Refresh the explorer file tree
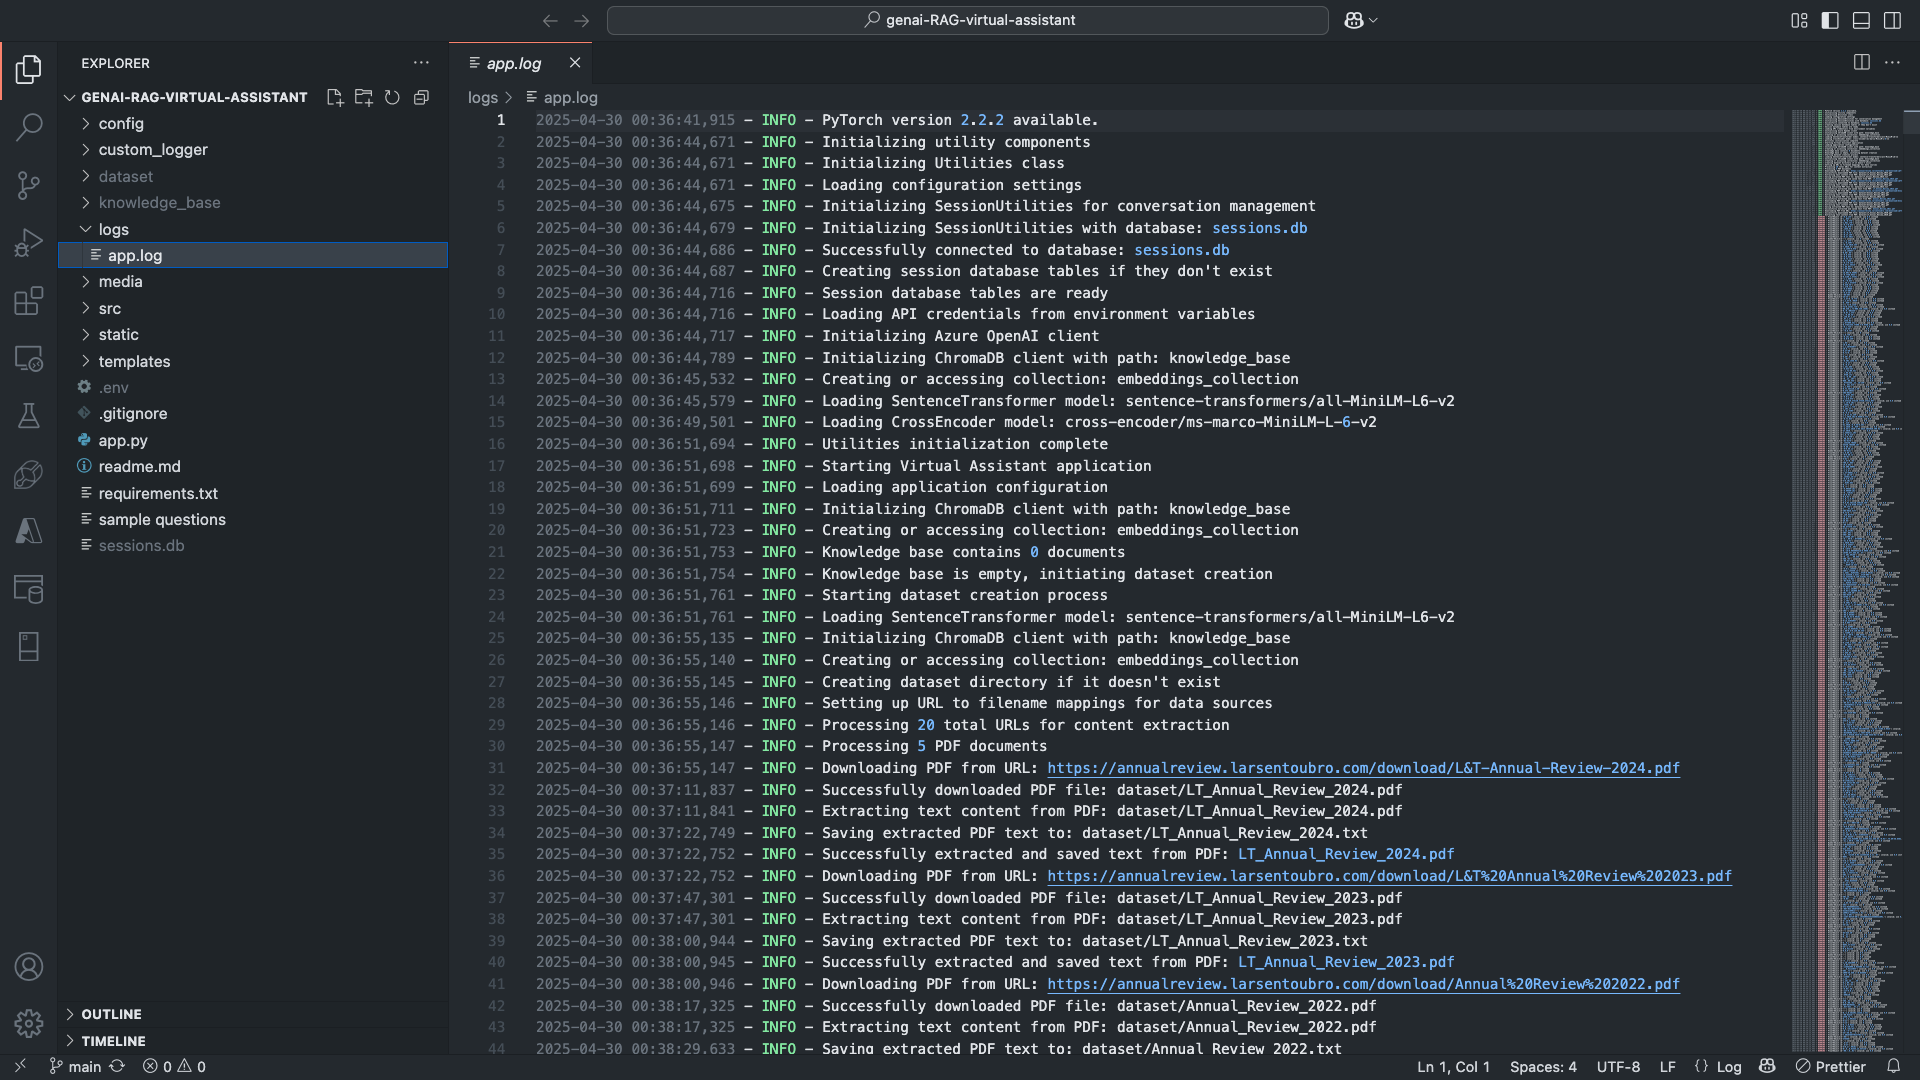Screen dimensions: 1920x1080 pos(392,97)
